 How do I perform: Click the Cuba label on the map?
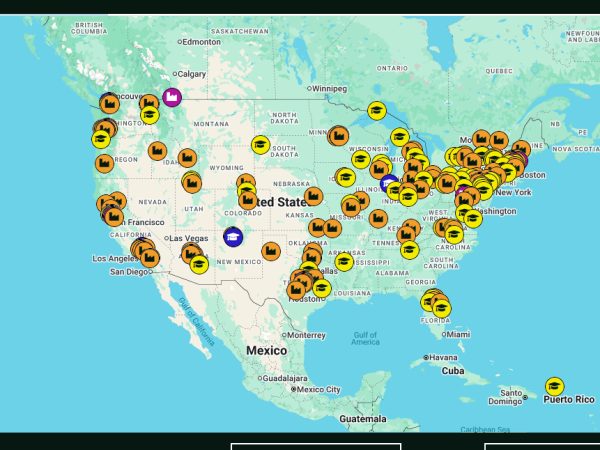453,370
